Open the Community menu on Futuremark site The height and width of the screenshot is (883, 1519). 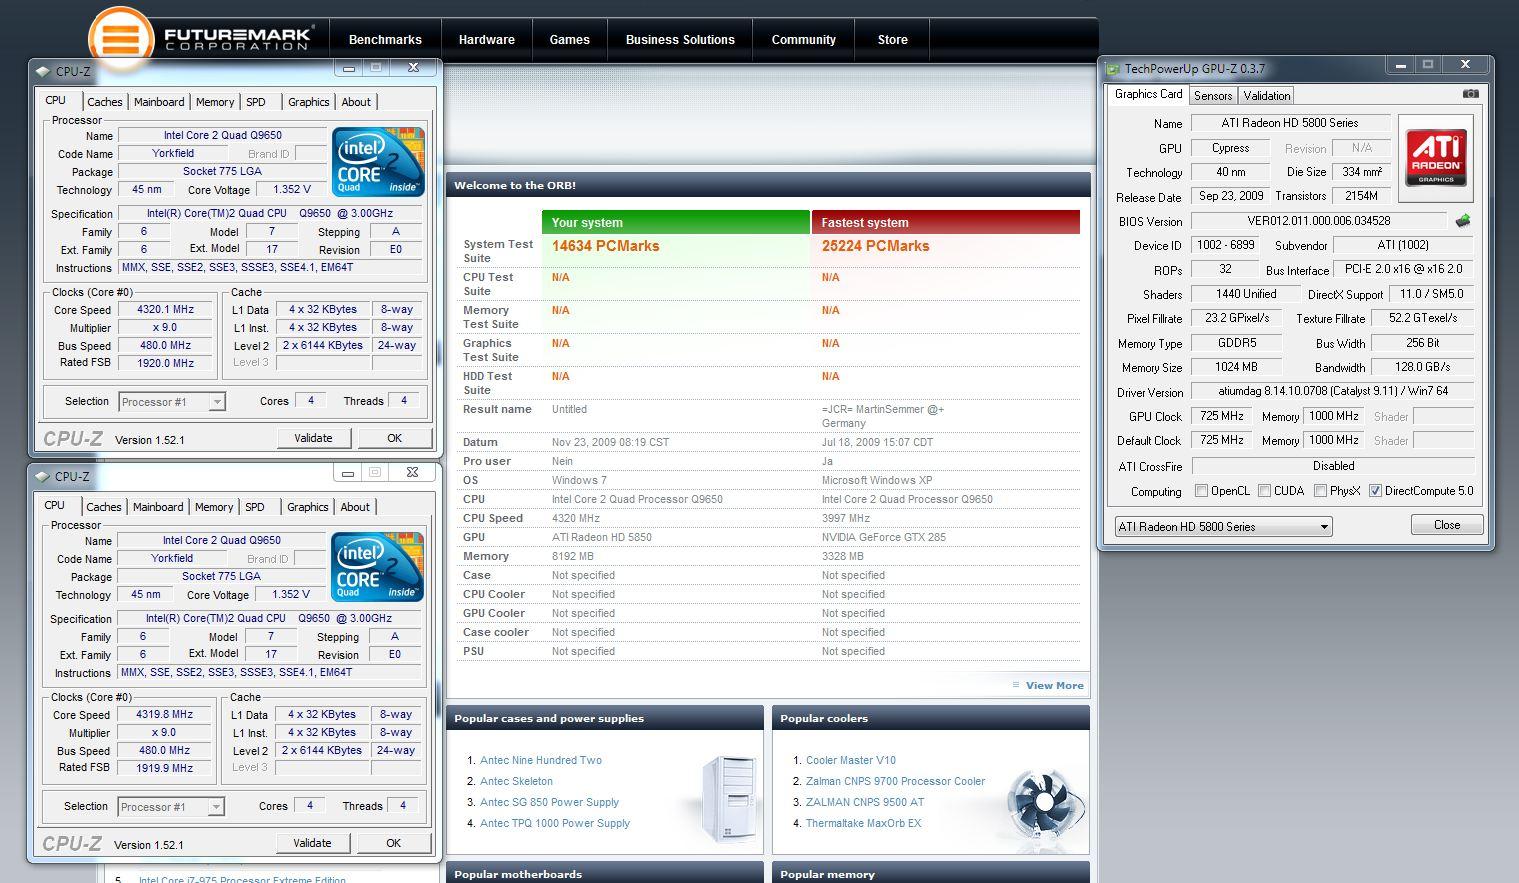804,40
